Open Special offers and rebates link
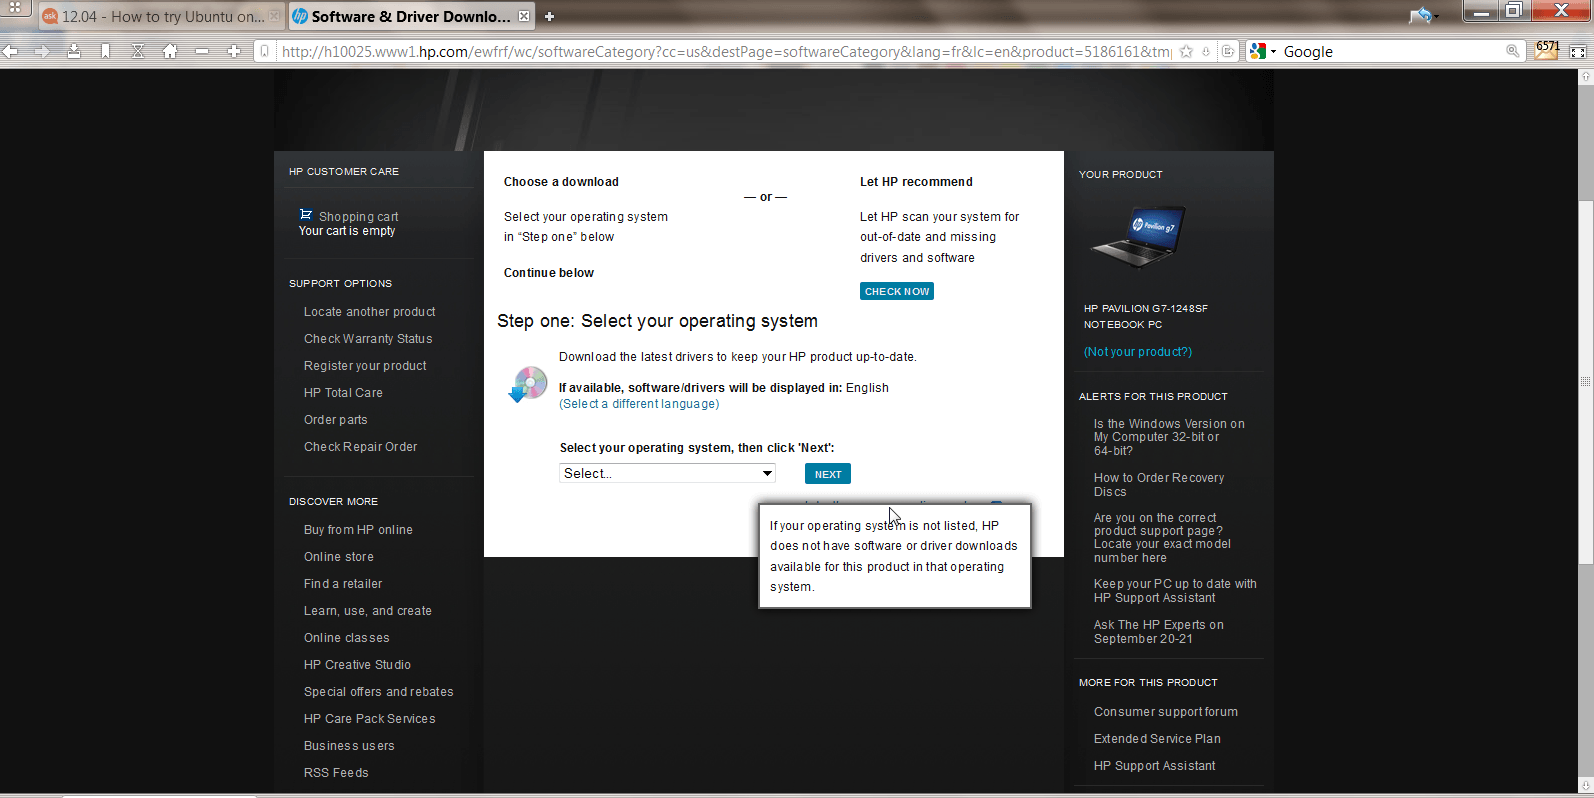1594x798 pixels. click(x=379, y=692)
